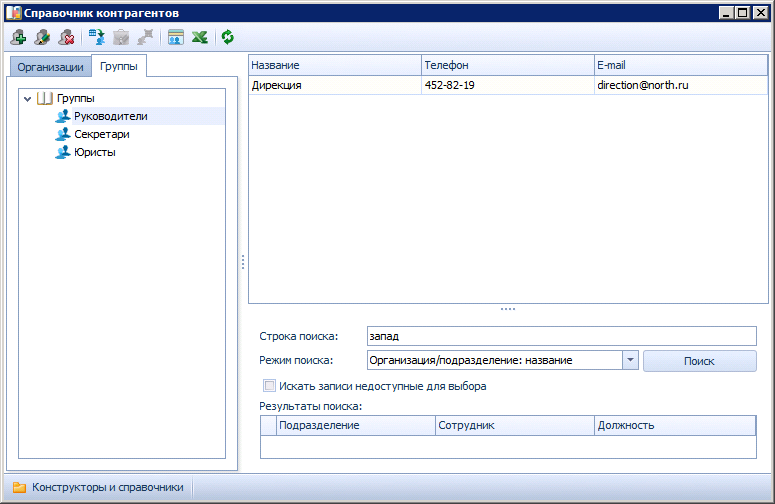Click the Строка поиска text field

click(x=561, y=336)
